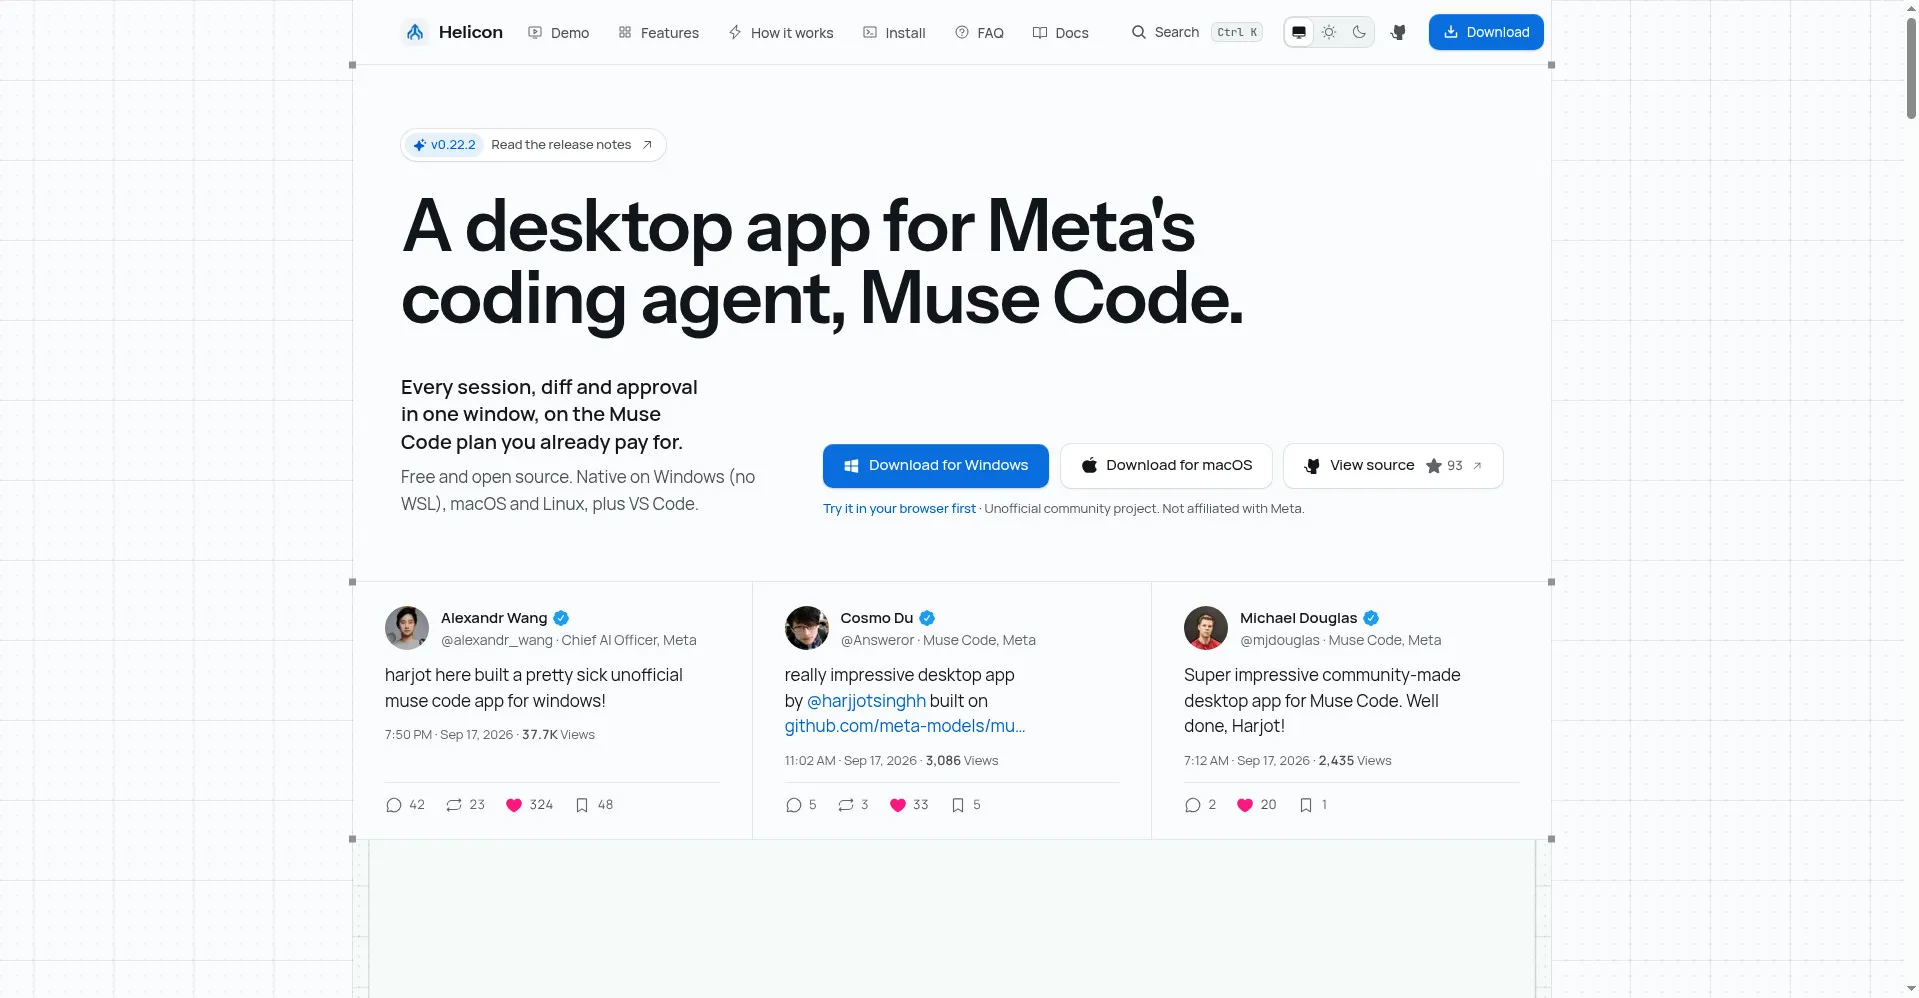Screen dimensions: 1919x998
Task: Open the Demo nav item
Action: point(559,33)
